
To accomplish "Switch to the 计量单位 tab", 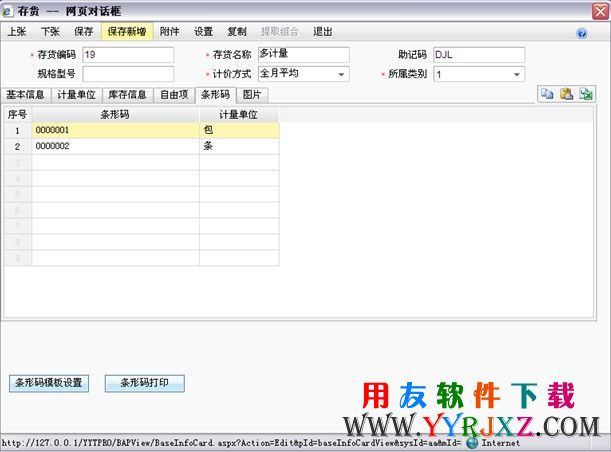I will coord(76,95).
